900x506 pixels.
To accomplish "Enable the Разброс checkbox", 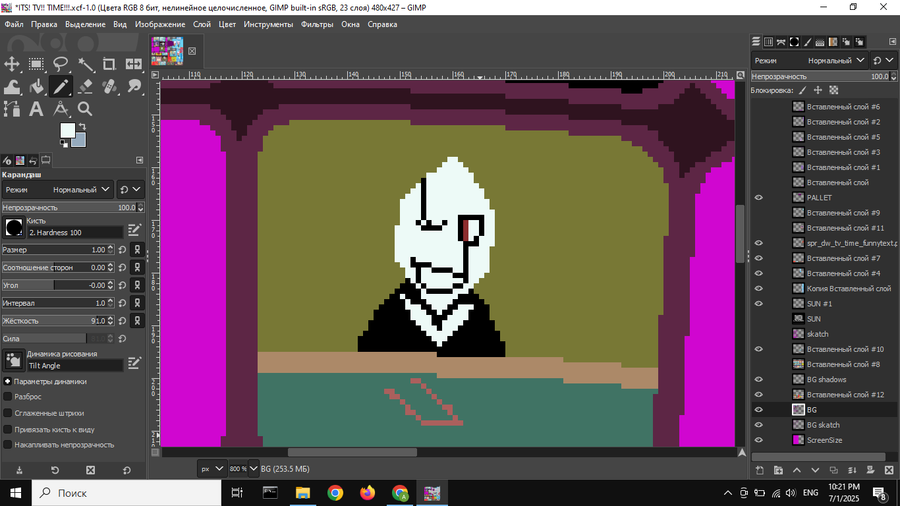I will click(x=7, y=396).
